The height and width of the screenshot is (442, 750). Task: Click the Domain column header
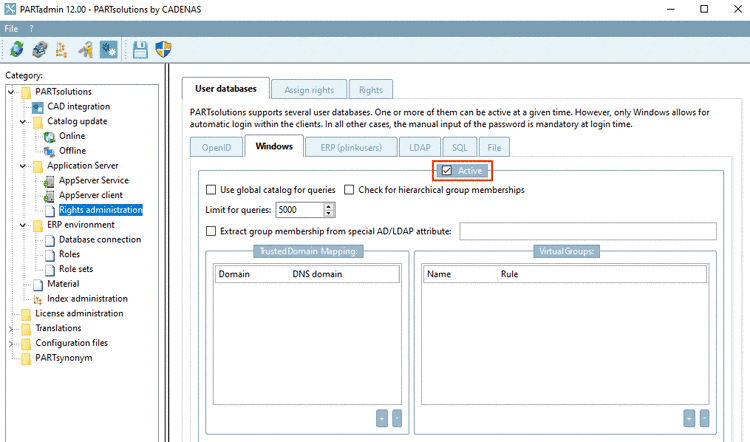(x=252, y=274)
